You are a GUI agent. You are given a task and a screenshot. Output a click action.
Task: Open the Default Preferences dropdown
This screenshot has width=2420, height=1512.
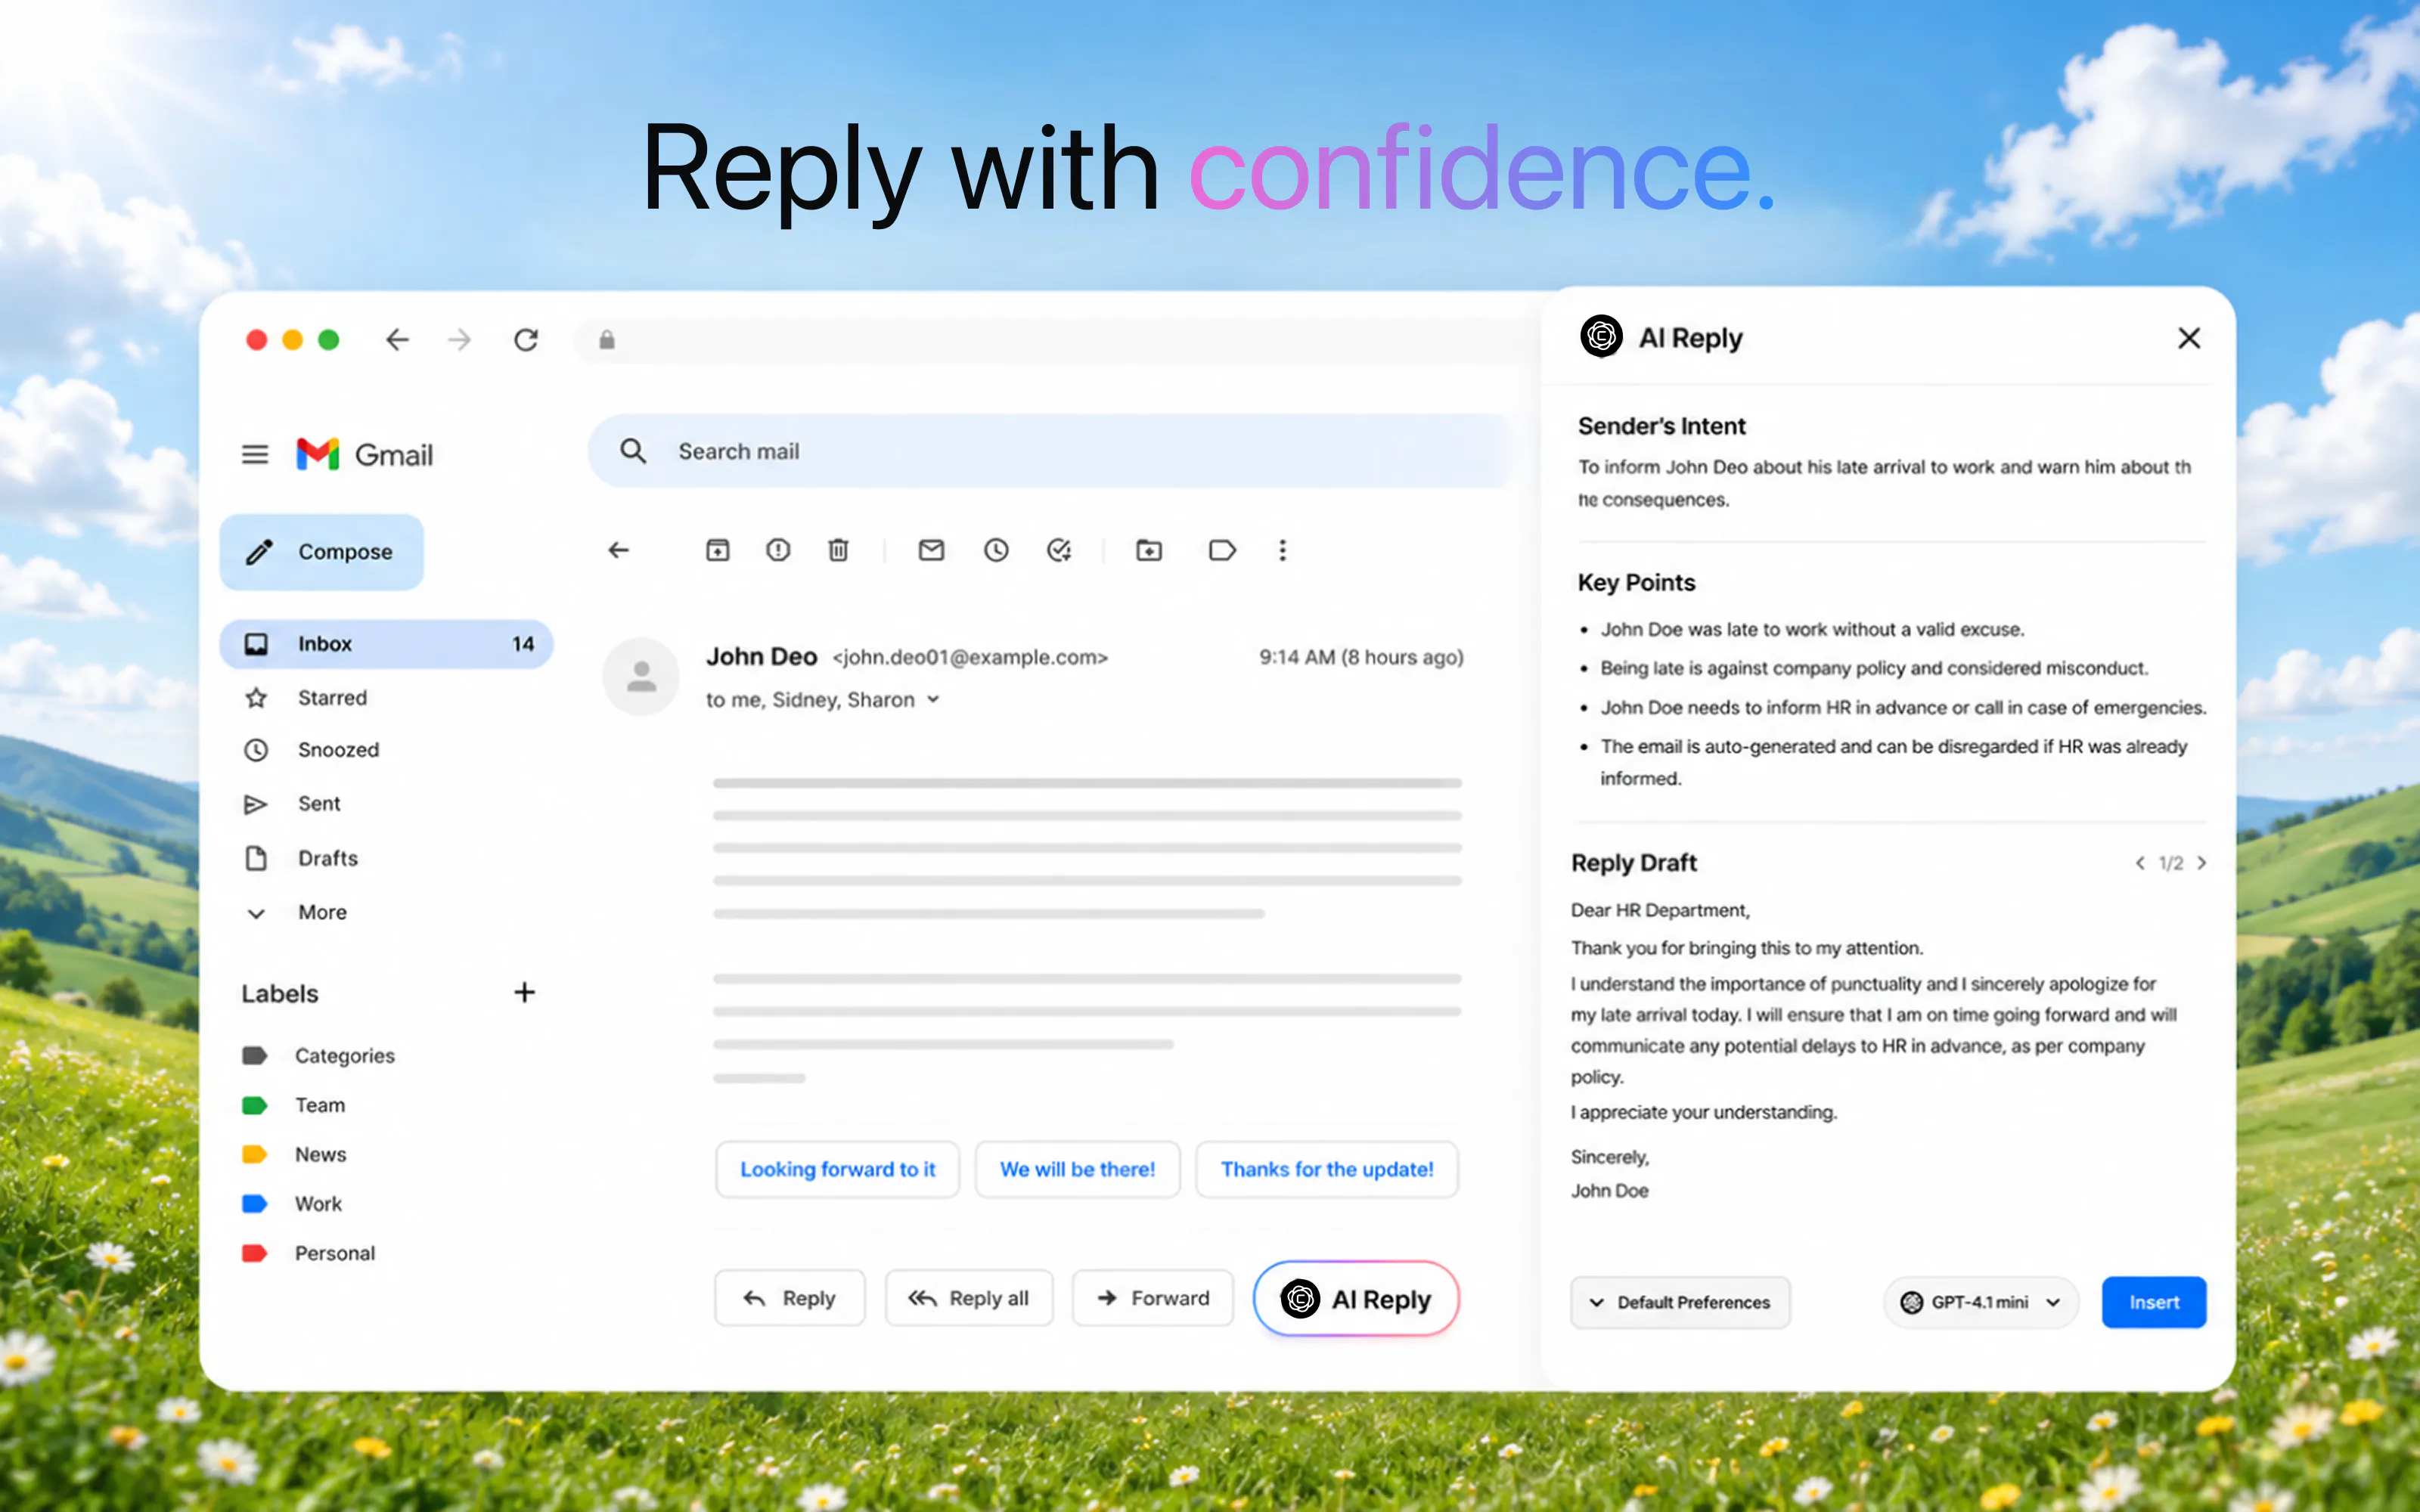[1680, 1302]
